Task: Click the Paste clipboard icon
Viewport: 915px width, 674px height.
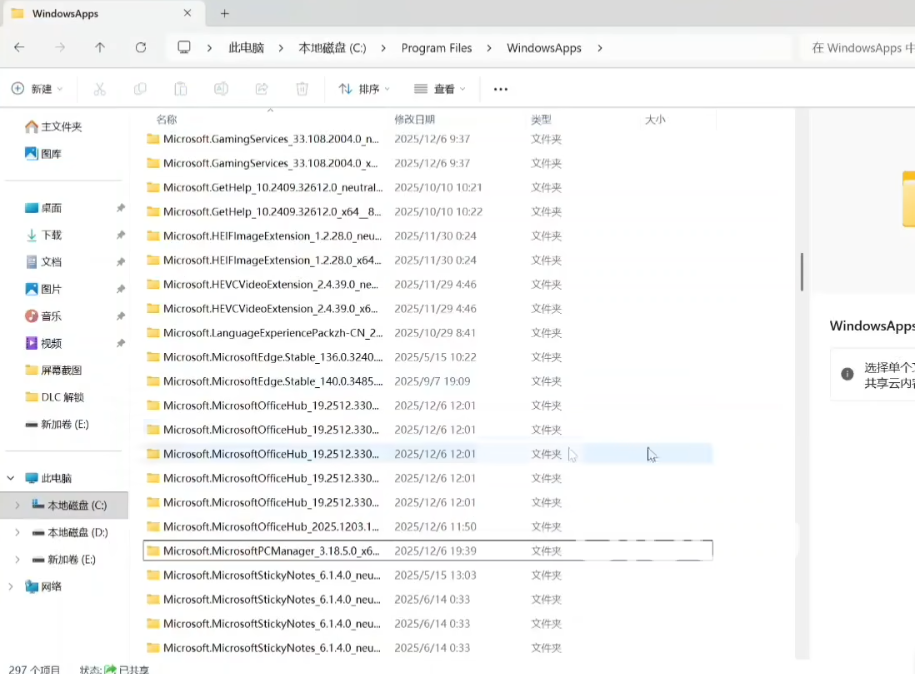Action: point(181,89)
